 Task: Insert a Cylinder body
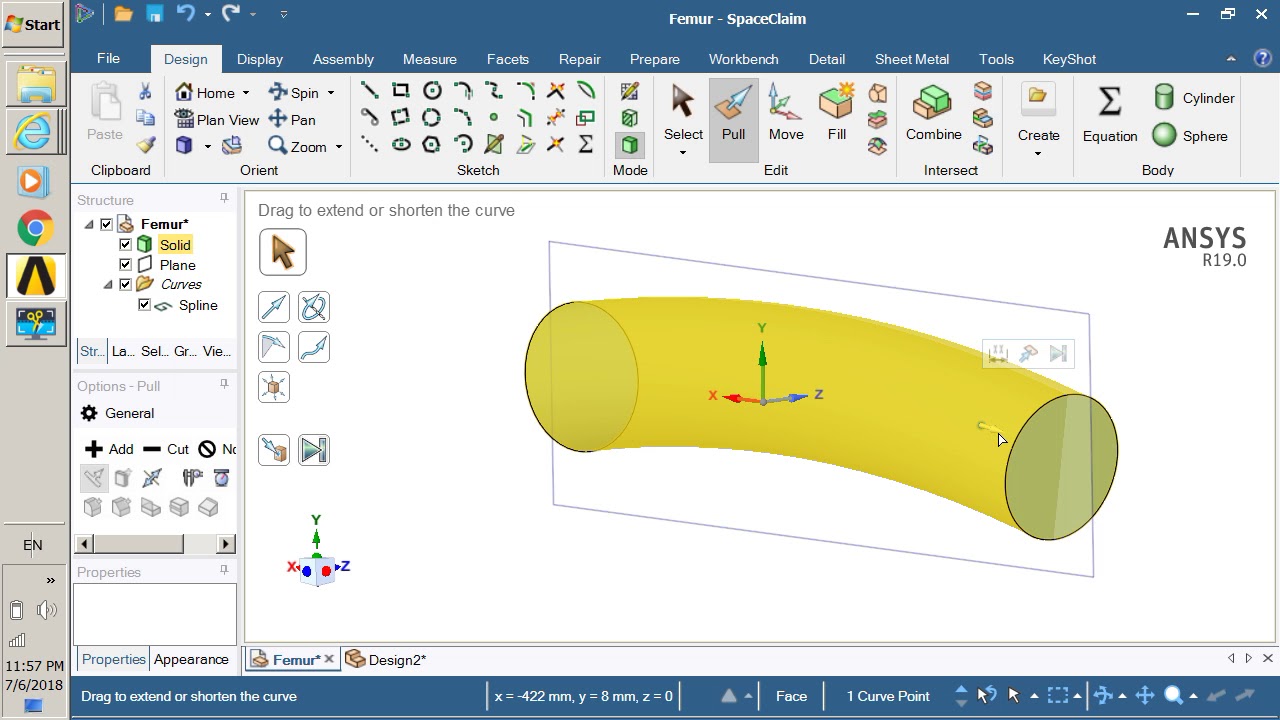1195,98
